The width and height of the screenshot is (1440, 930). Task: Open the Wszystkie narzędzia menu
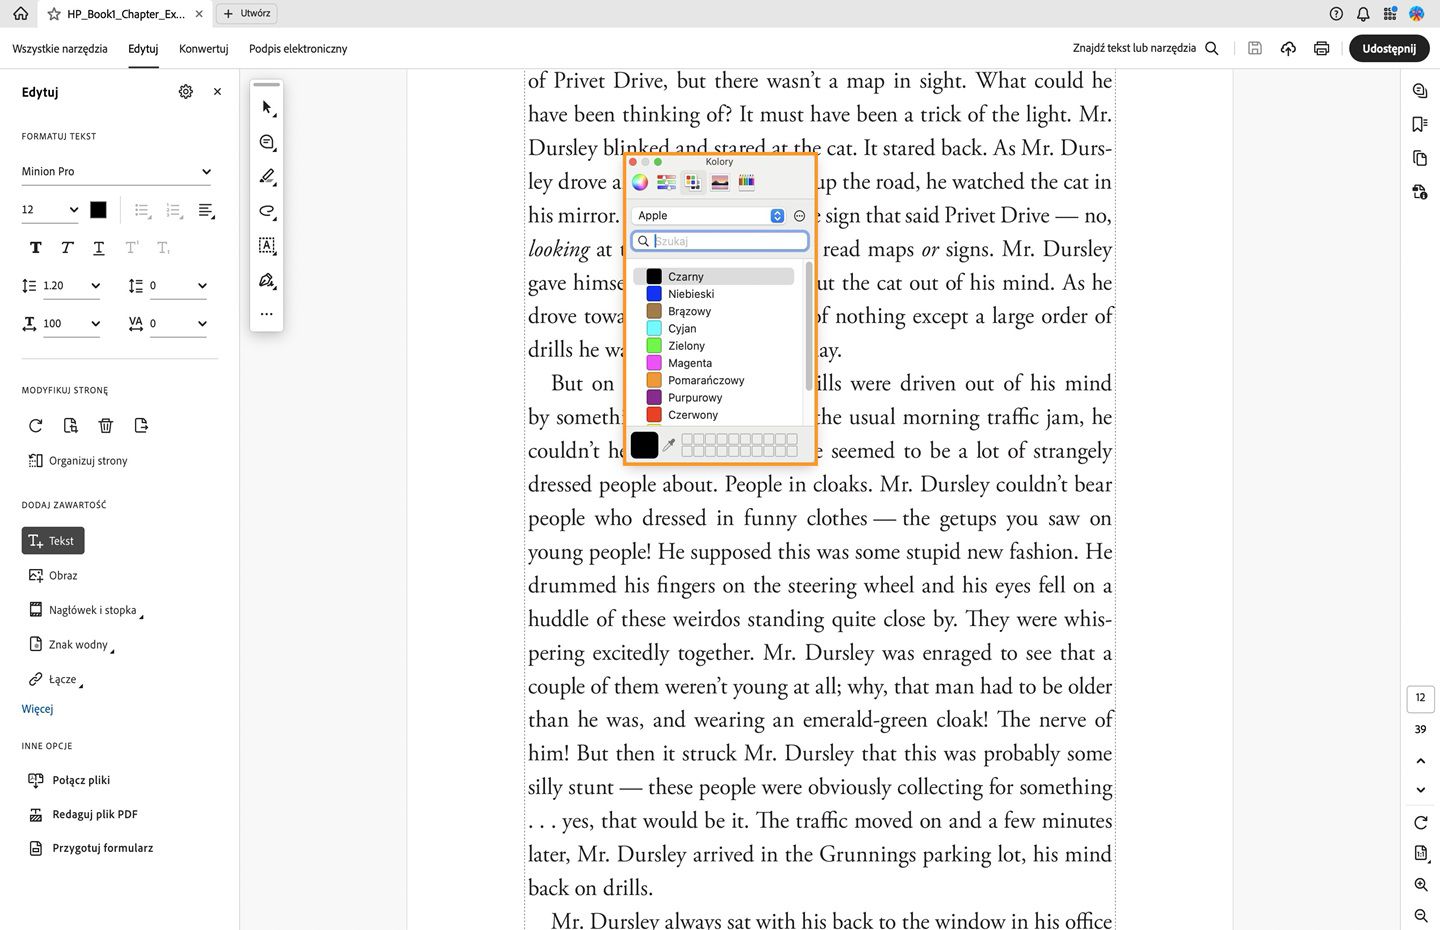(60, 48)
